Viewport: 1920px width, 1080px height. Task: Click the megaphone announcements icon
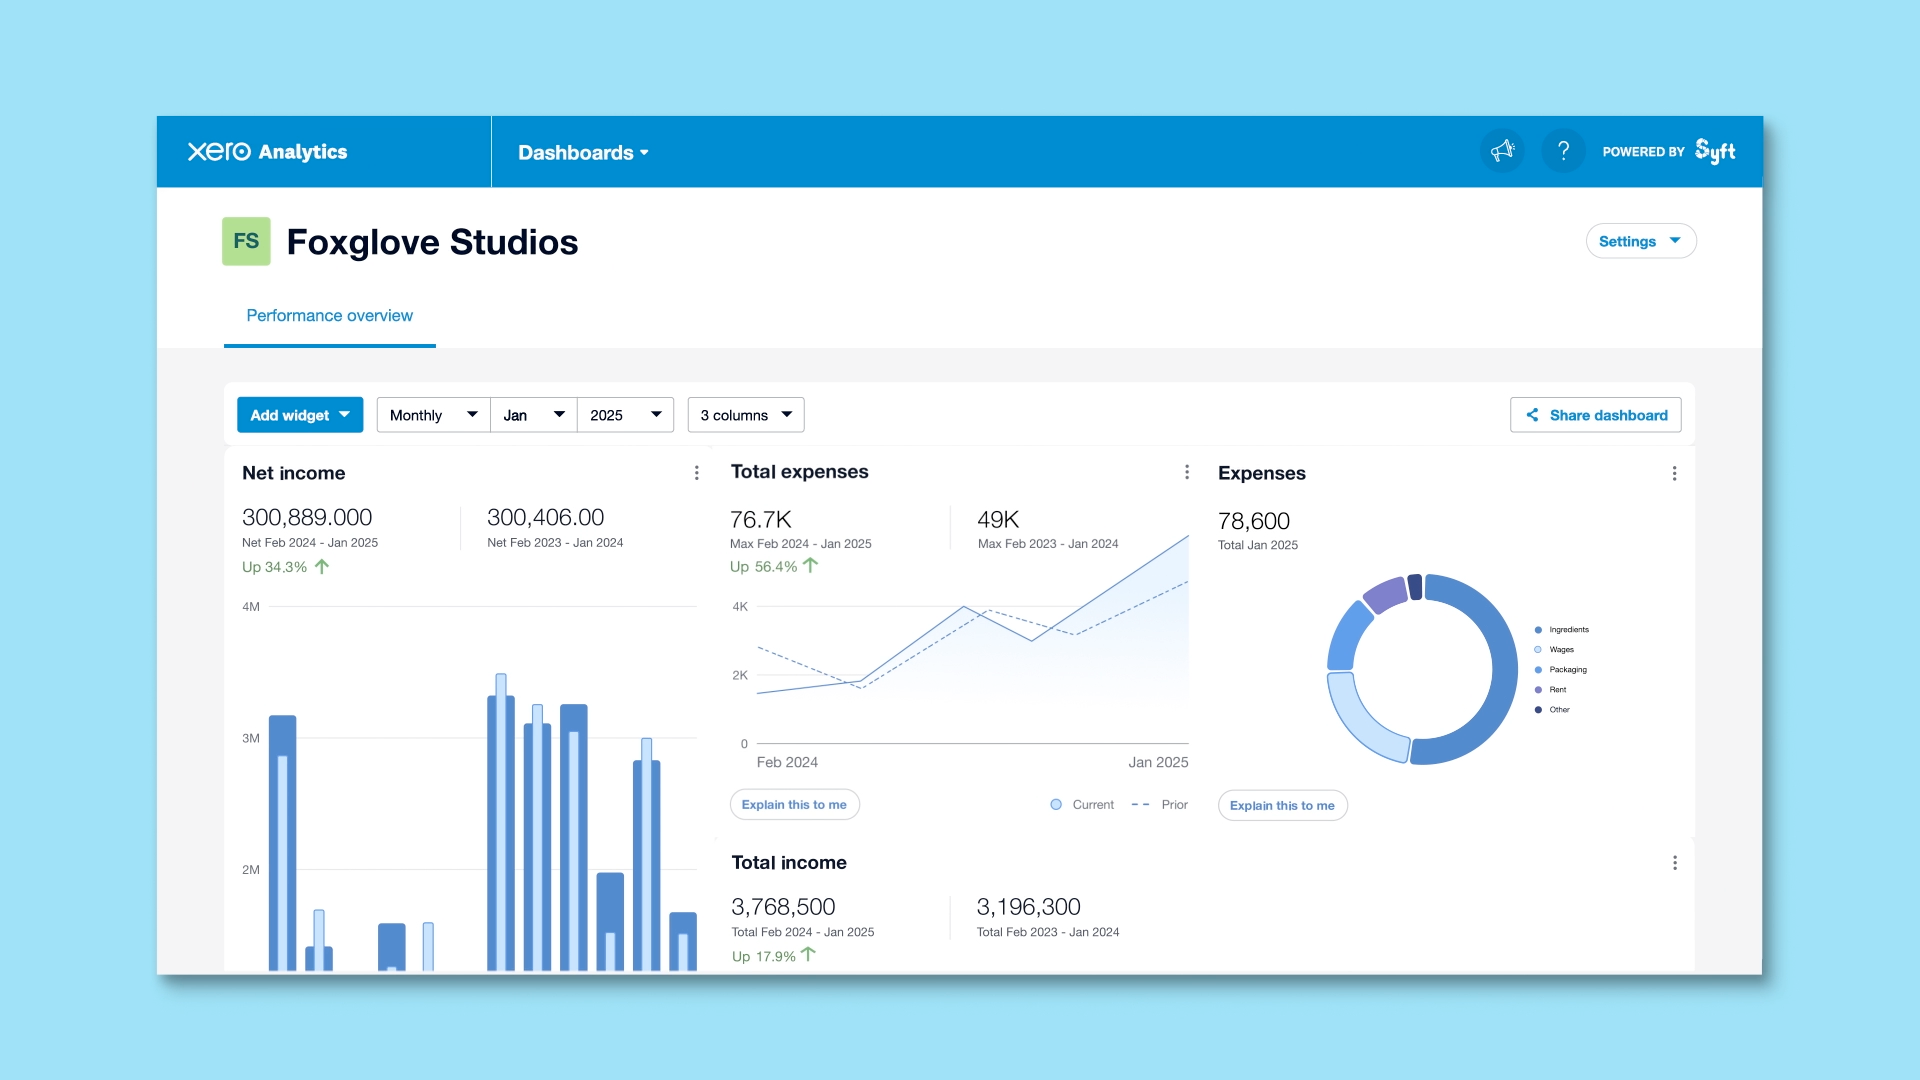pyautogui.click(x=1502, y=152)
